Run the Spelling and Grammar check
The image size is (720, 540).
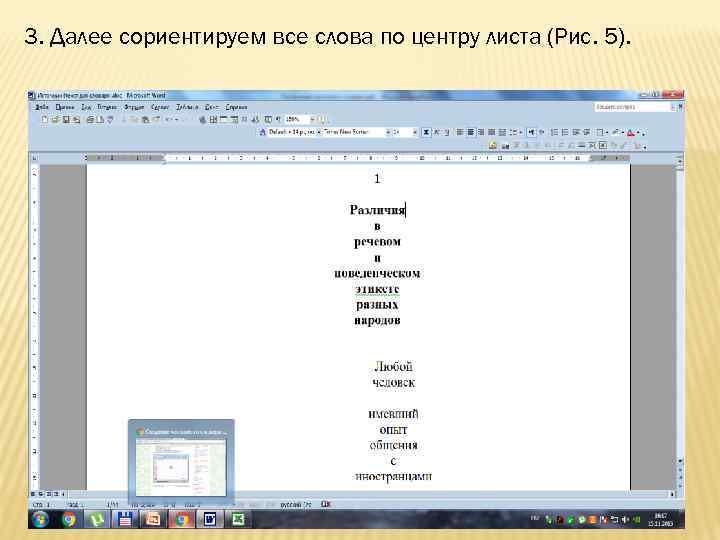110,120
